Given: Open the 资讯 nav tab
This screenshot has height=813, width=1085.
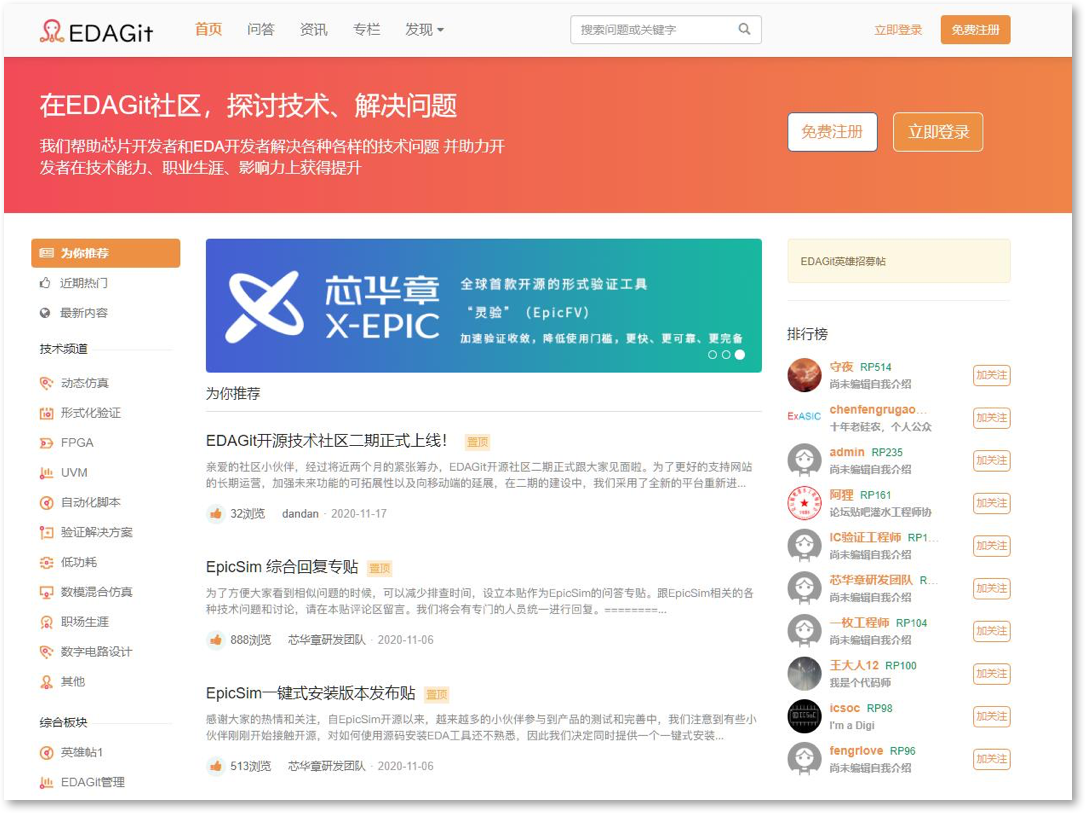Looking at the screenshot, I should pos(313,30).
